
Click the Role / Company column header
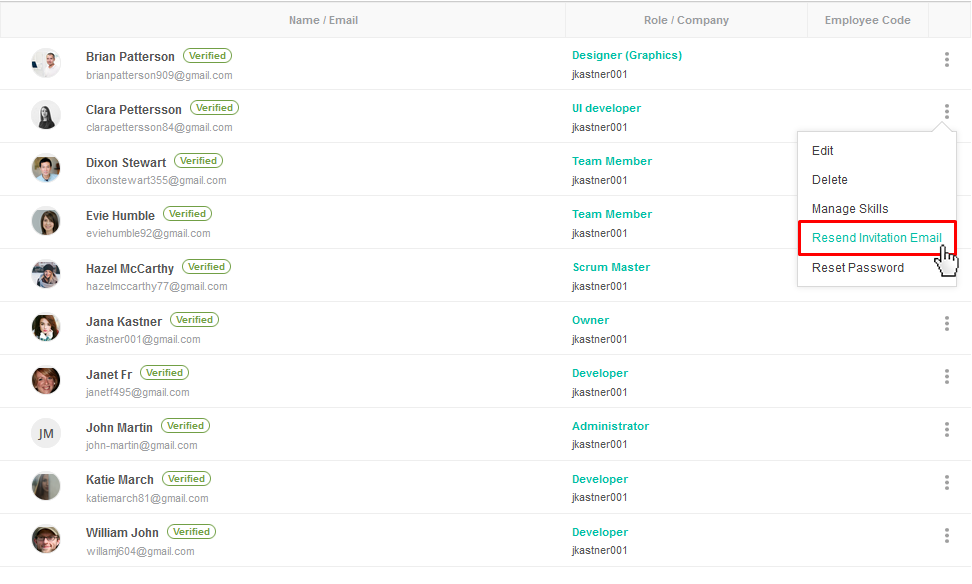686,20
